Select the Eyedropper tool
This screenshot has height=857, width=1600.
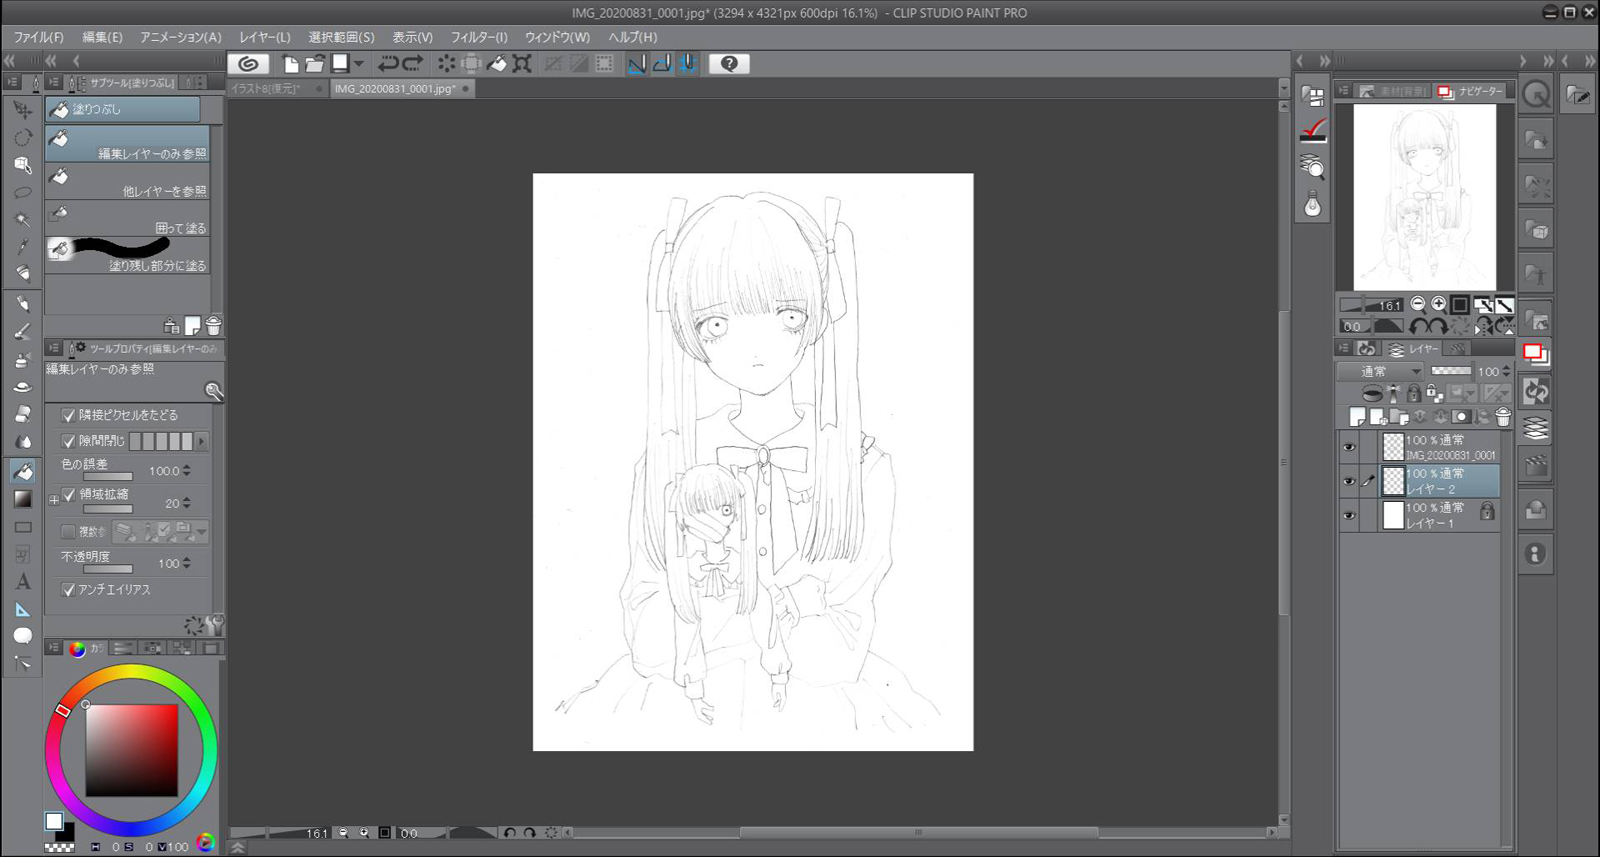[23, 246]
